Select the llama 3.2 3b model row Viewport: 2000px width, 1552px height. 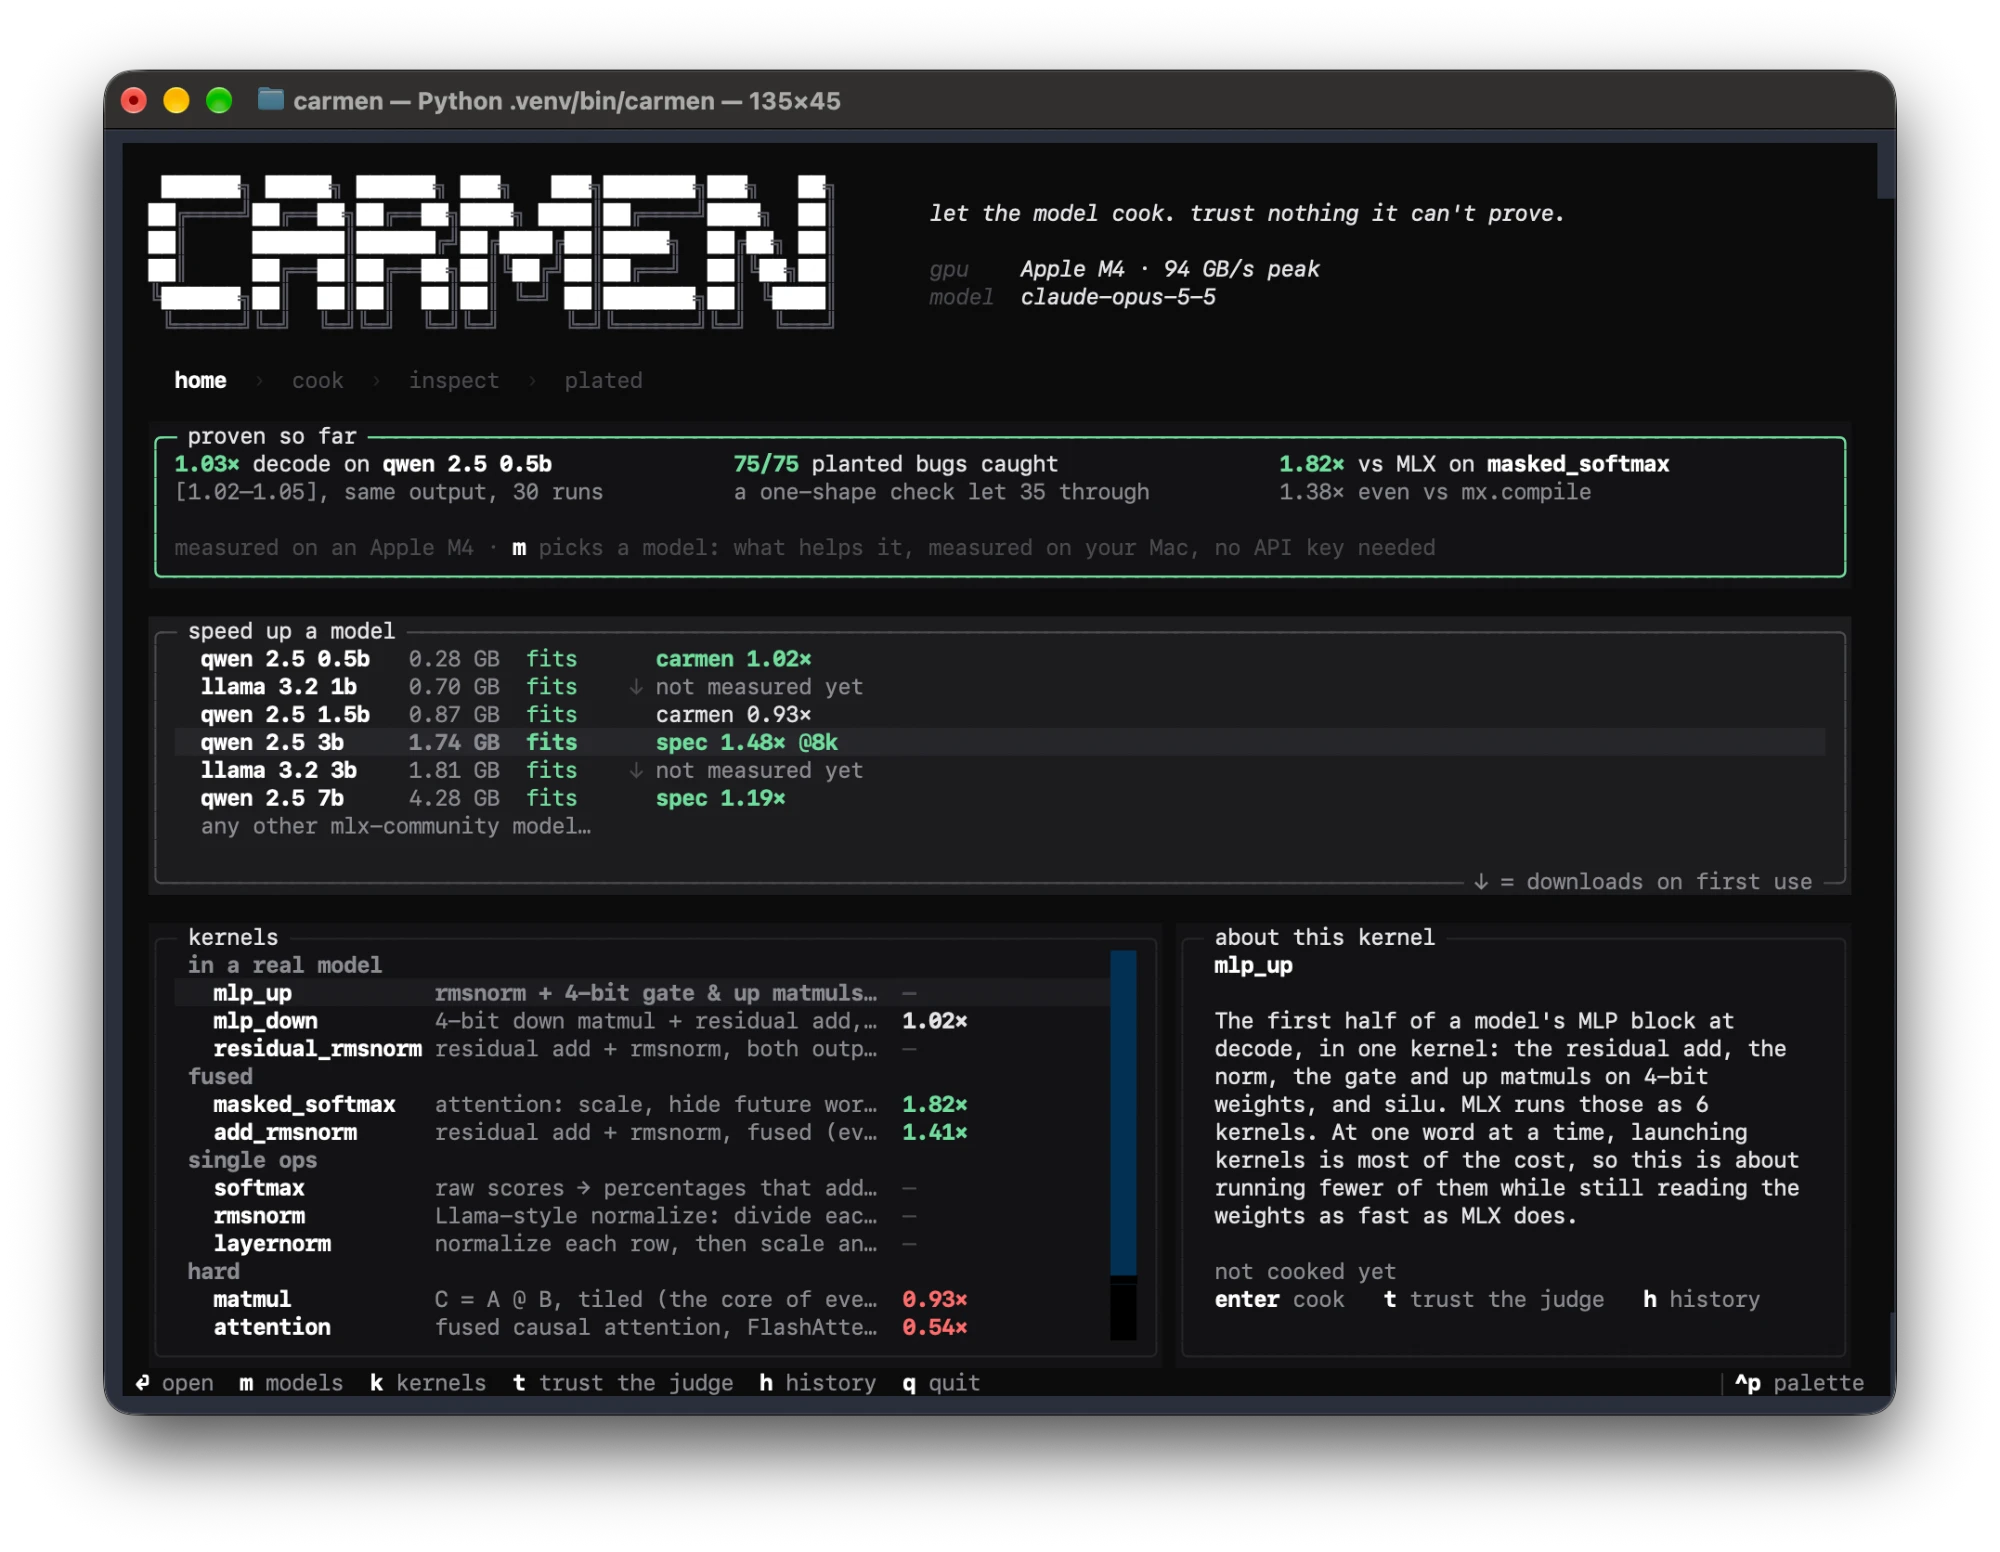(x=1000, y=771)
